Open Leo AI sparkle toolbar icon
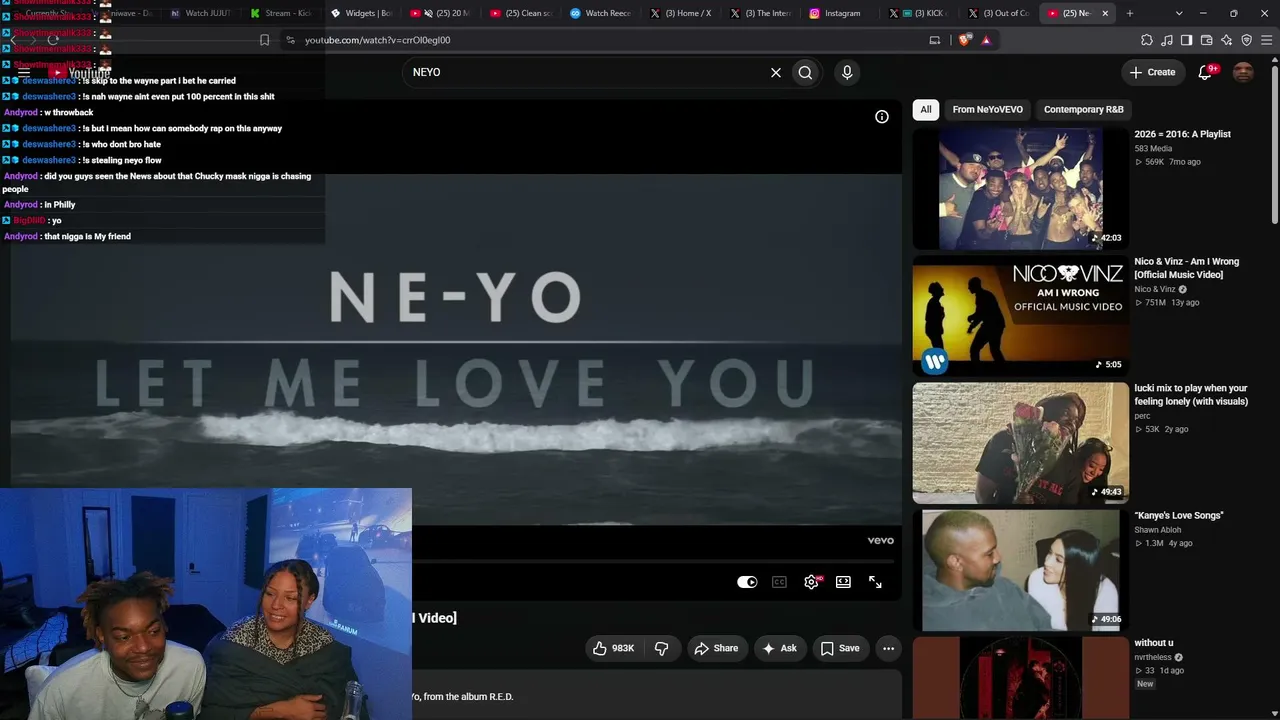 point(1226,40)
